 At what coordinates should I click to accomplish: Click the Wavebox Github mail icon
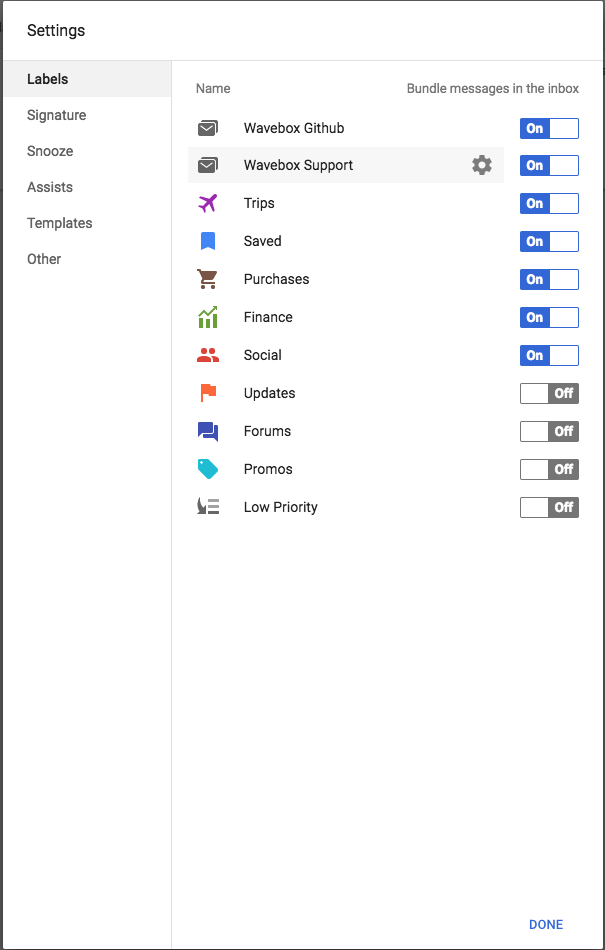point(208,128)
